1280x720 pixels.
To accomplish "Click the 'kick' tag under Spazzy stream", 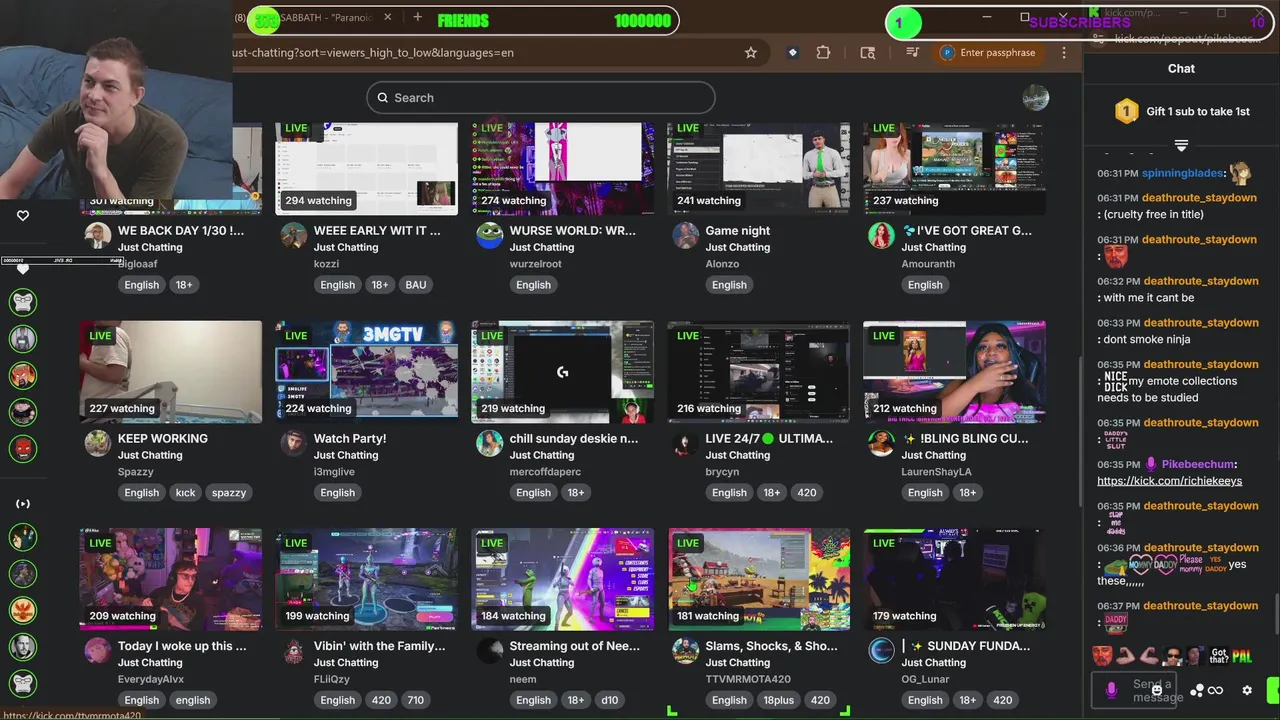I will (x=186, y=493).
